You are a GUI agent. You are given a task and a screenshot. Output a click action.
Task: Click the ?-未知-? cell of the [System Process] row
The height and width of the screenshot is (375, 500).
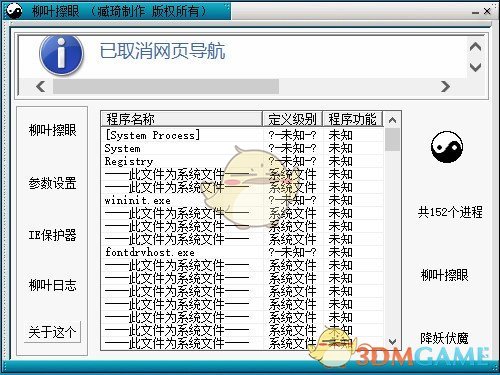(x=292, y=135)
